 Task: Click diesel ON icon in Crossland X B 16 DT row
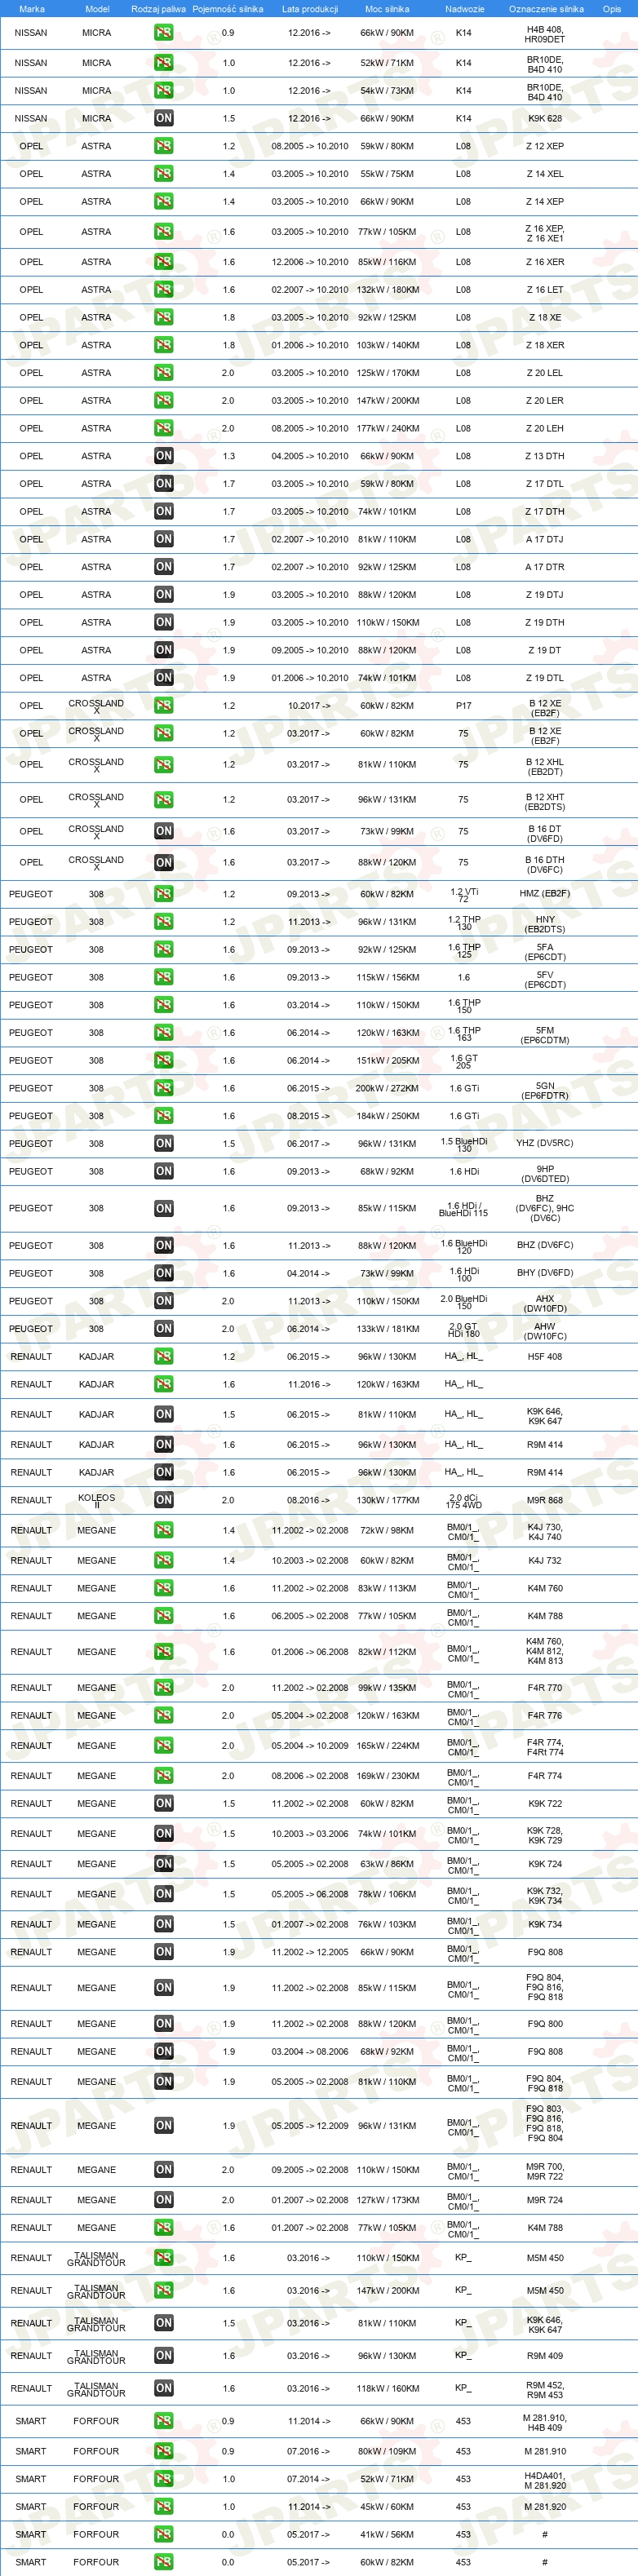pyautogui.click(x=163, y=831)
